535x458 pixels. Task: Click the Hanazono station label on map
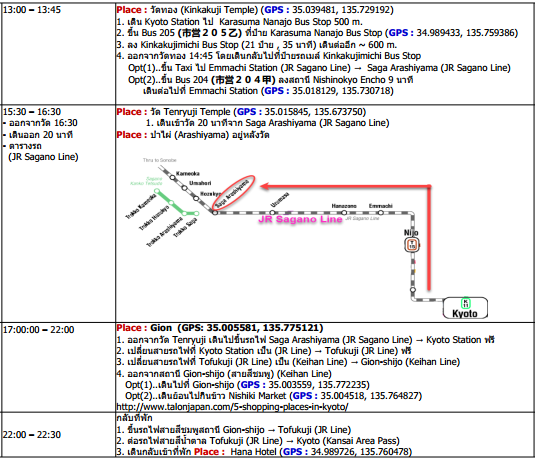[344, 206]
